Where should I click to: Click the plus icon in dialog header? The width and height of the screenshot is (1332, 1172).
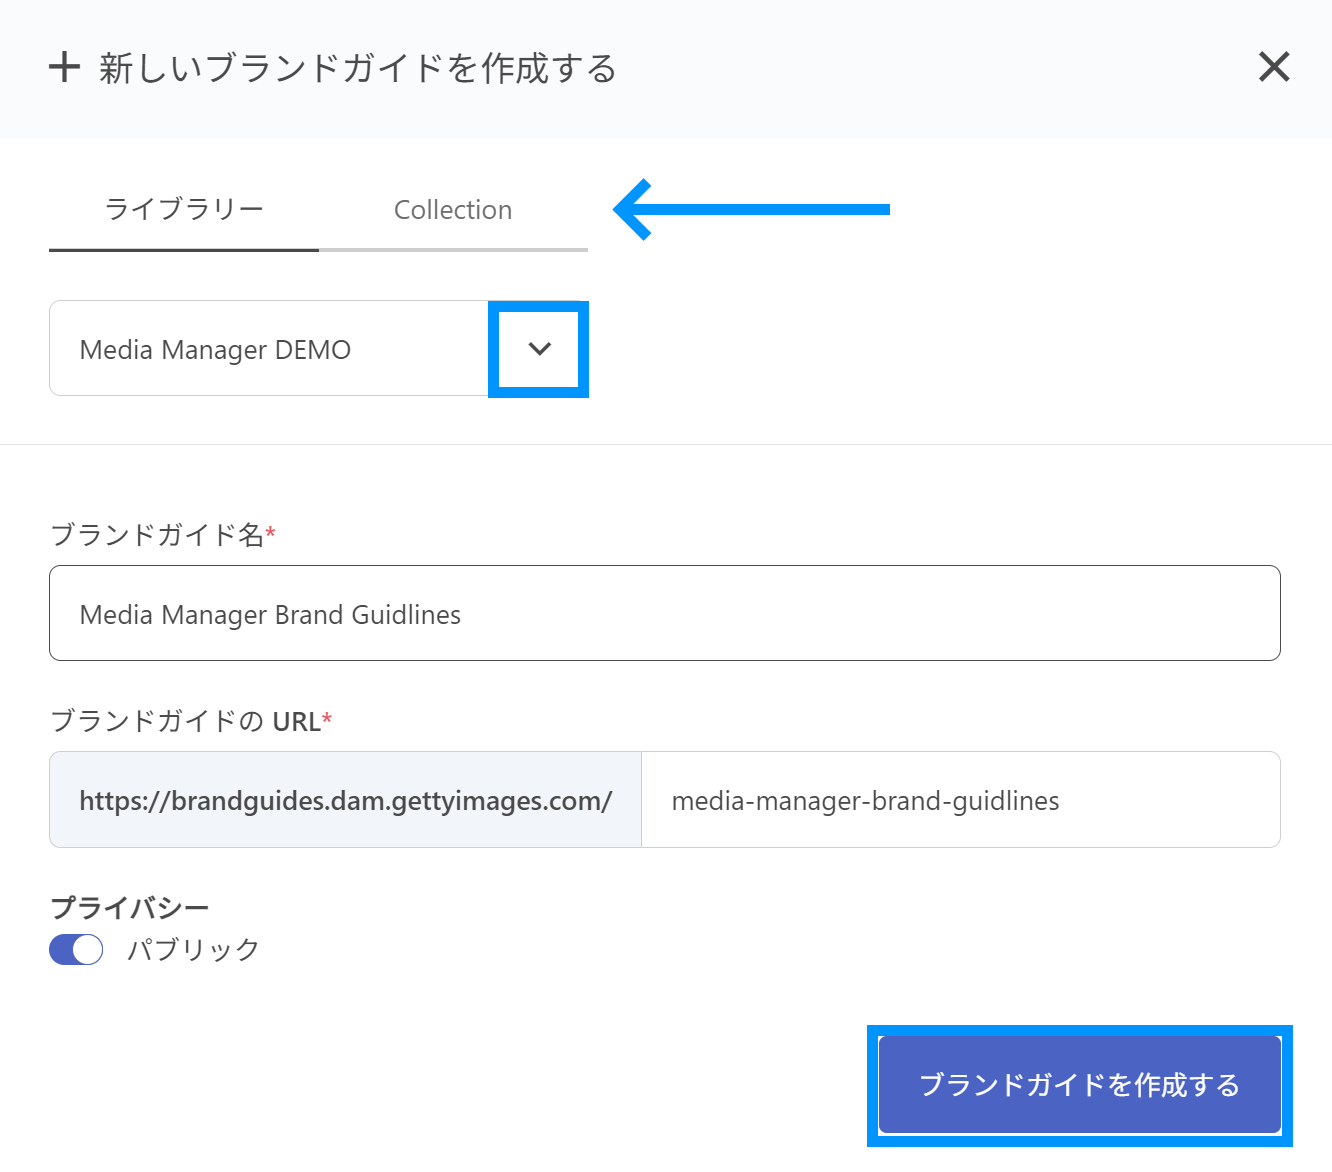pyautogui.click(x=64, y=67)
